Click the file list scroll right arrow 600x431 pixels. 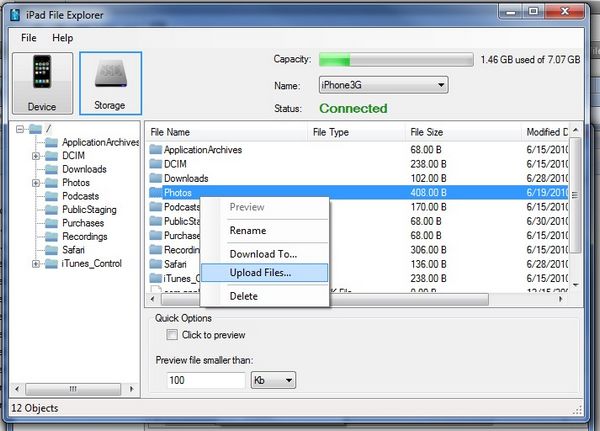click(561, 299)
